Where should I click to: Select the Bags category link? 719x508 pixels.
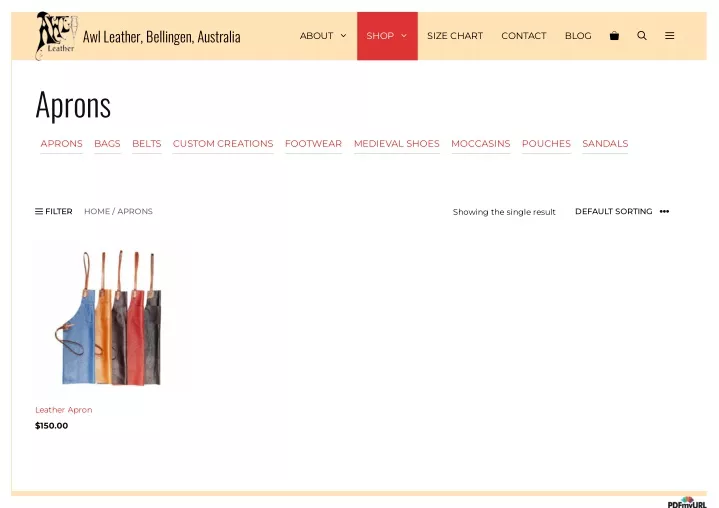click(x=107, y=144)
